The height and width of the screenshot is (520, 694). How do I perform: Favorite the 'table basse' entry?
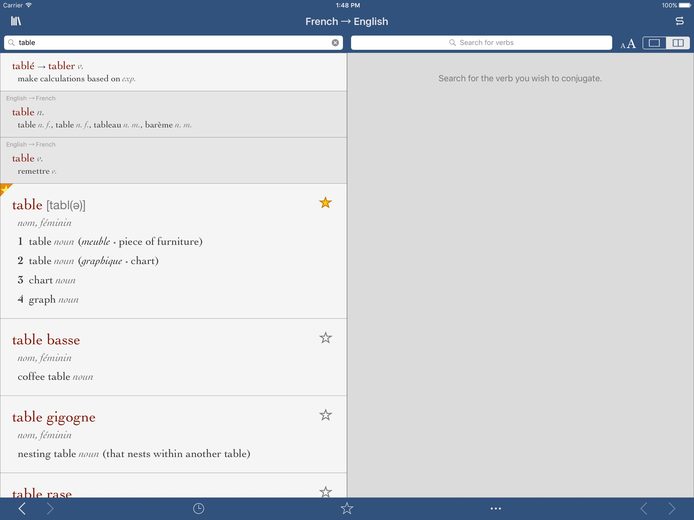(x=325, y=338)
